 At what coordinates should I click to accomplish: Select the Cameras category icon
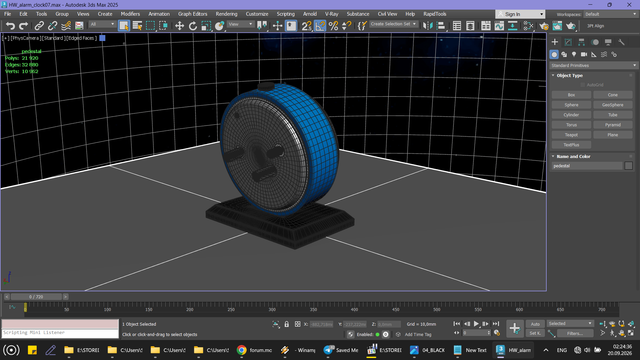coord(584,54)
